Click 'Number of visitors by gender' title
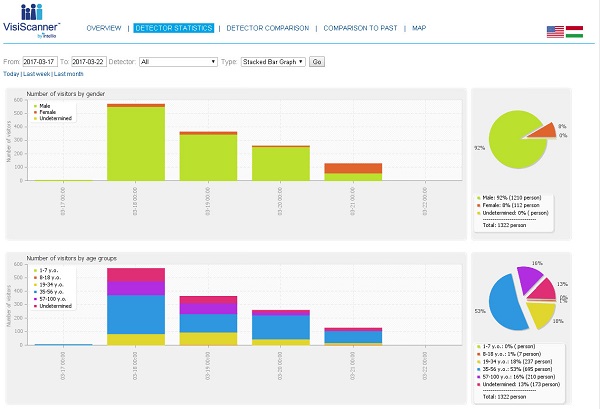600x409 pixels. point(65,94)
